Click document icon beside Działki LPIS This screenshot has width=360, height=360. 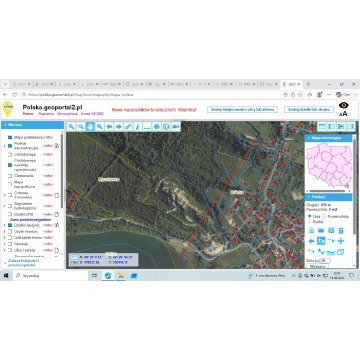57,214
